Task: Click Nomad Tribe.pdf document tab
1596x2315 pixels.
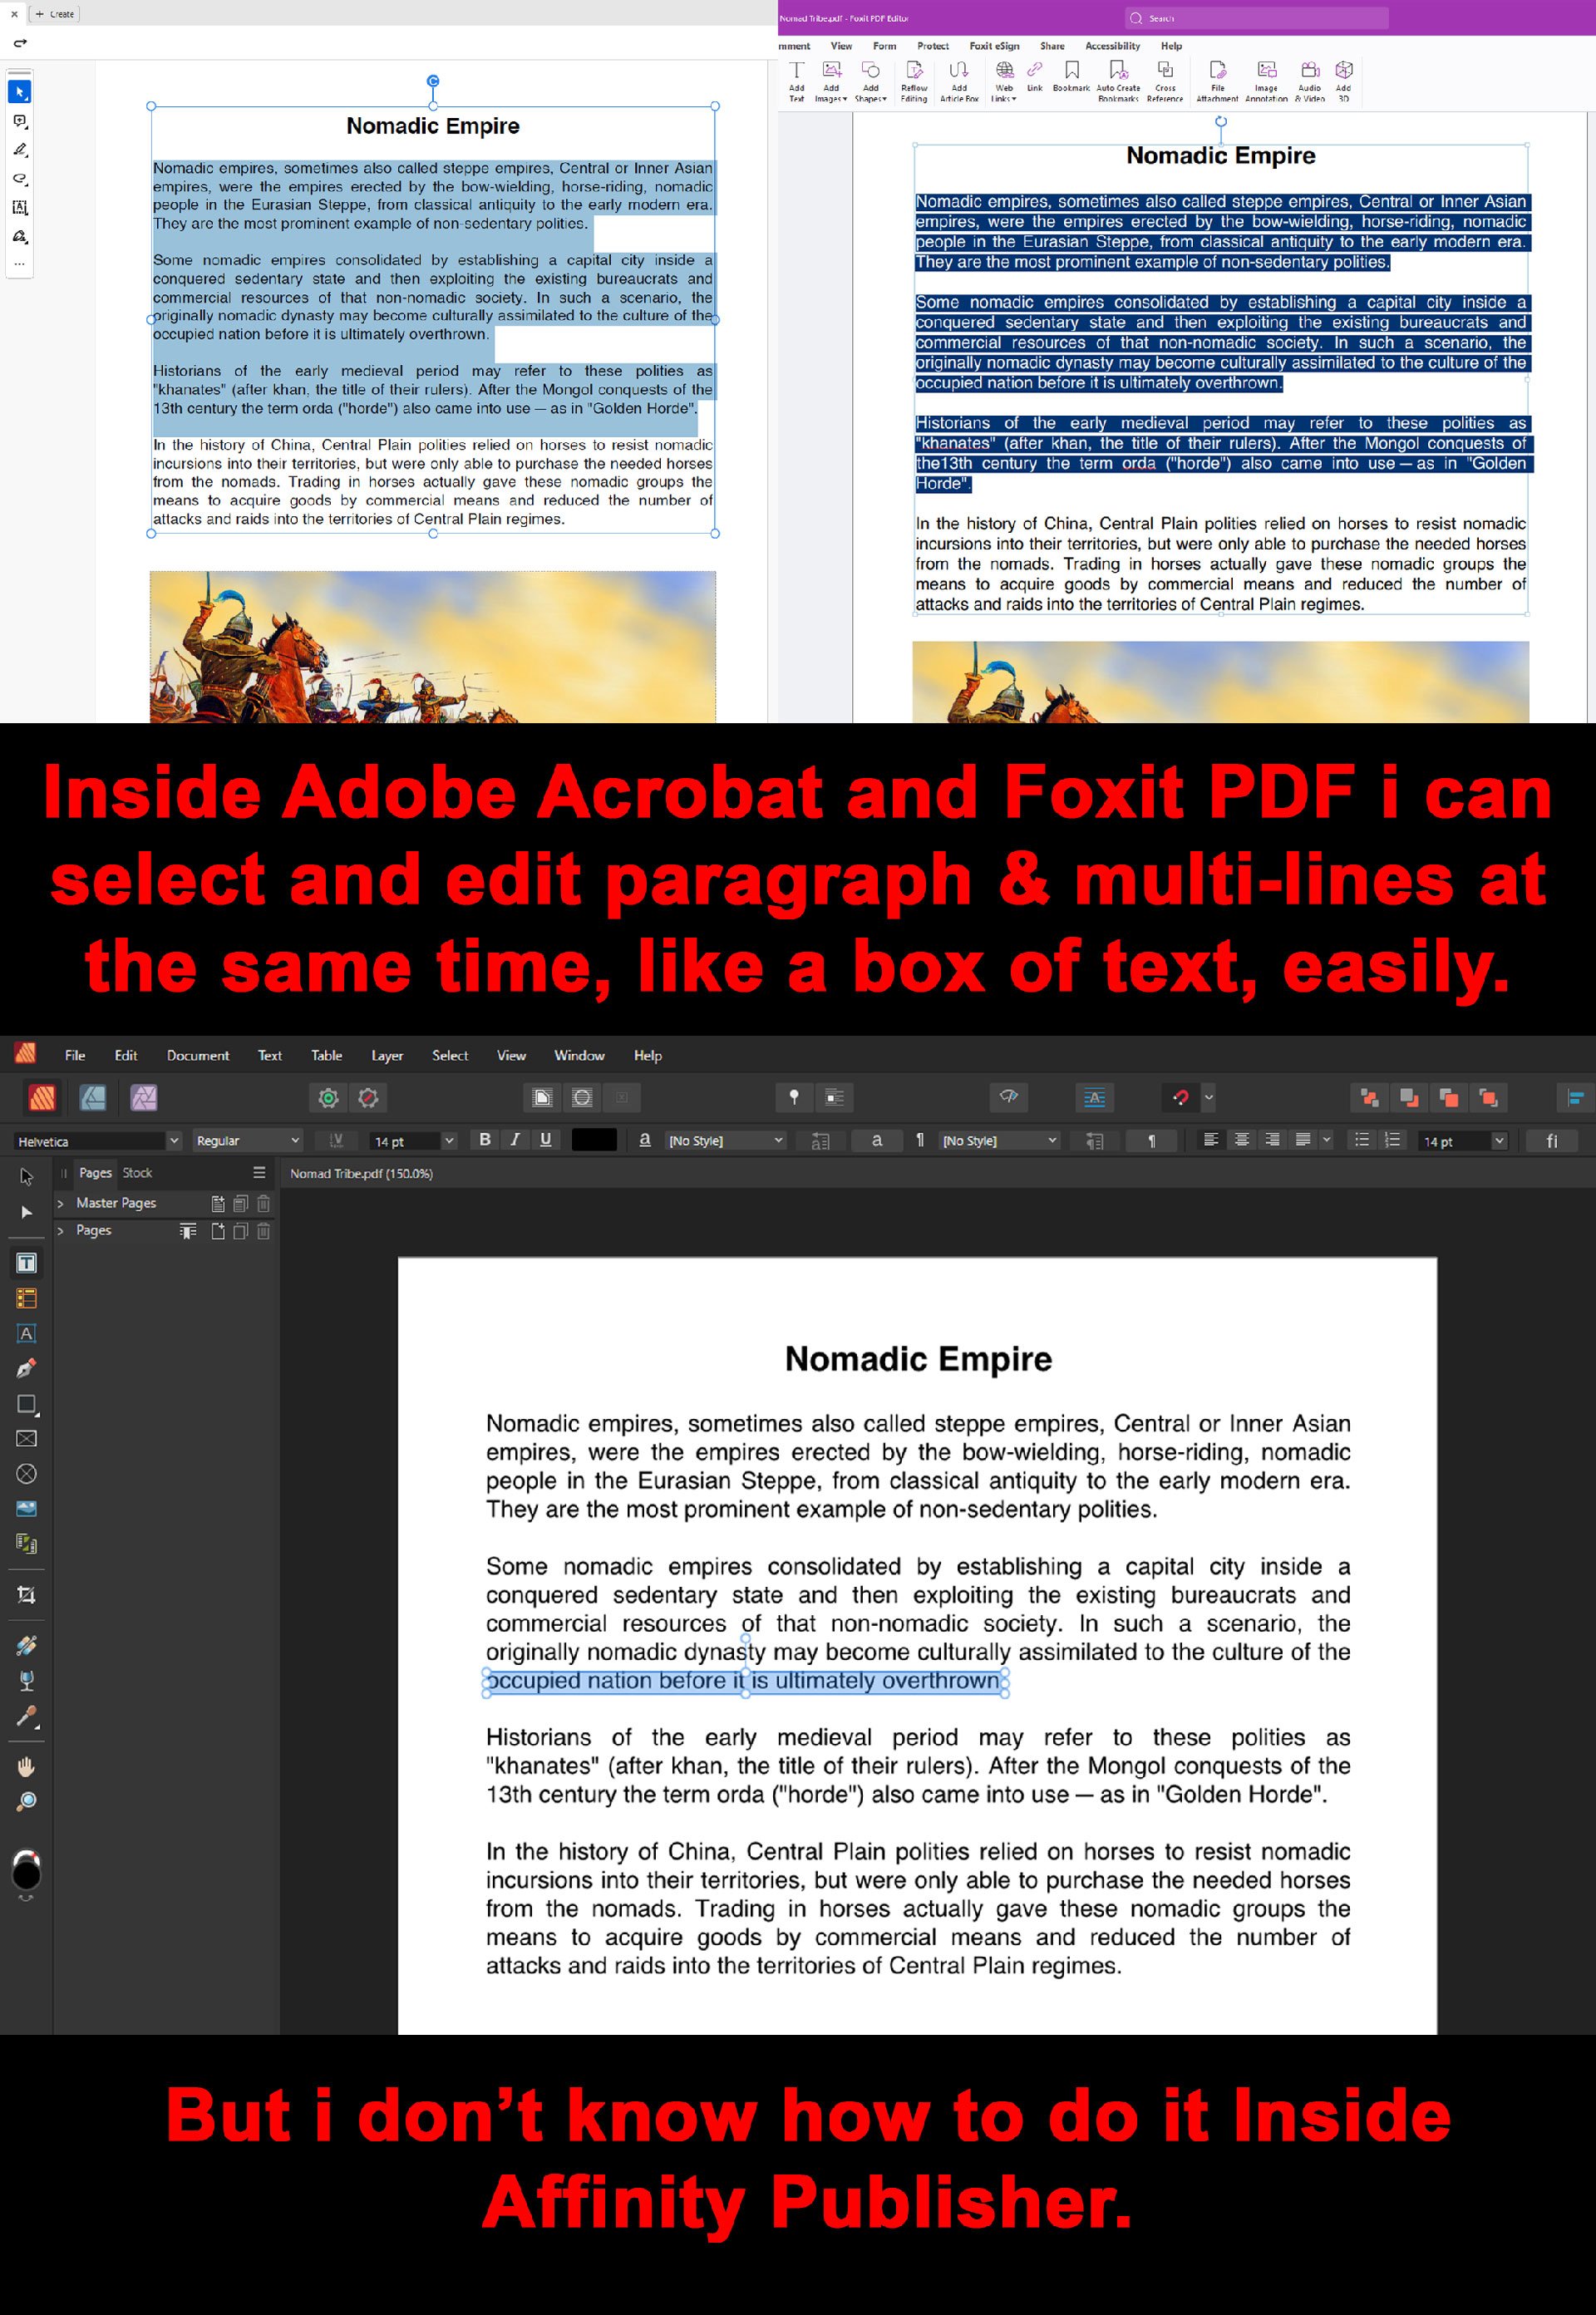Action: [361, 1174]
